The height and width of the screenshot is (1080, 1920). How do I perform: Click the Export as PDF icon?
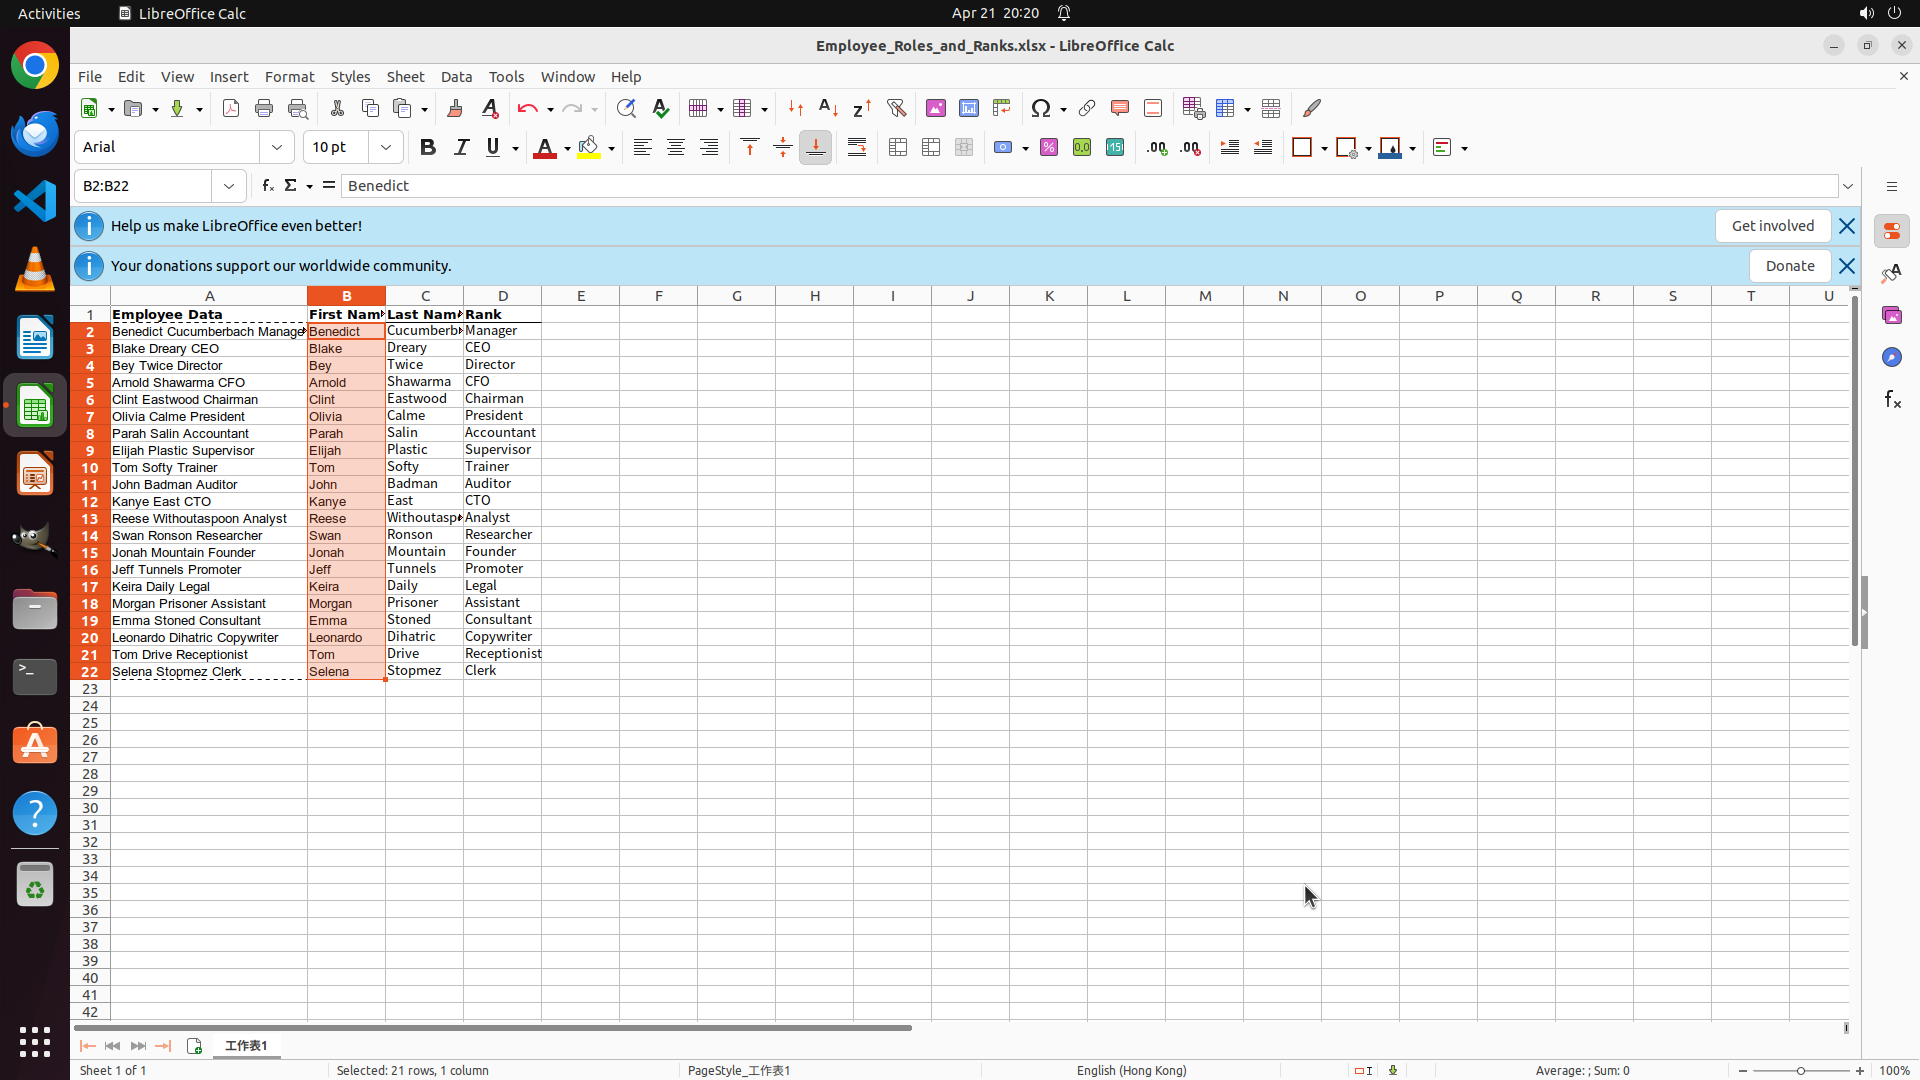click(x=231, y=108)
